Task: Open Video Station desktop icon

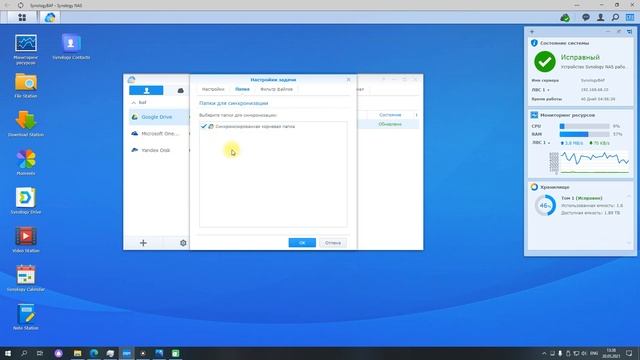Action: (x=26, y=240)
